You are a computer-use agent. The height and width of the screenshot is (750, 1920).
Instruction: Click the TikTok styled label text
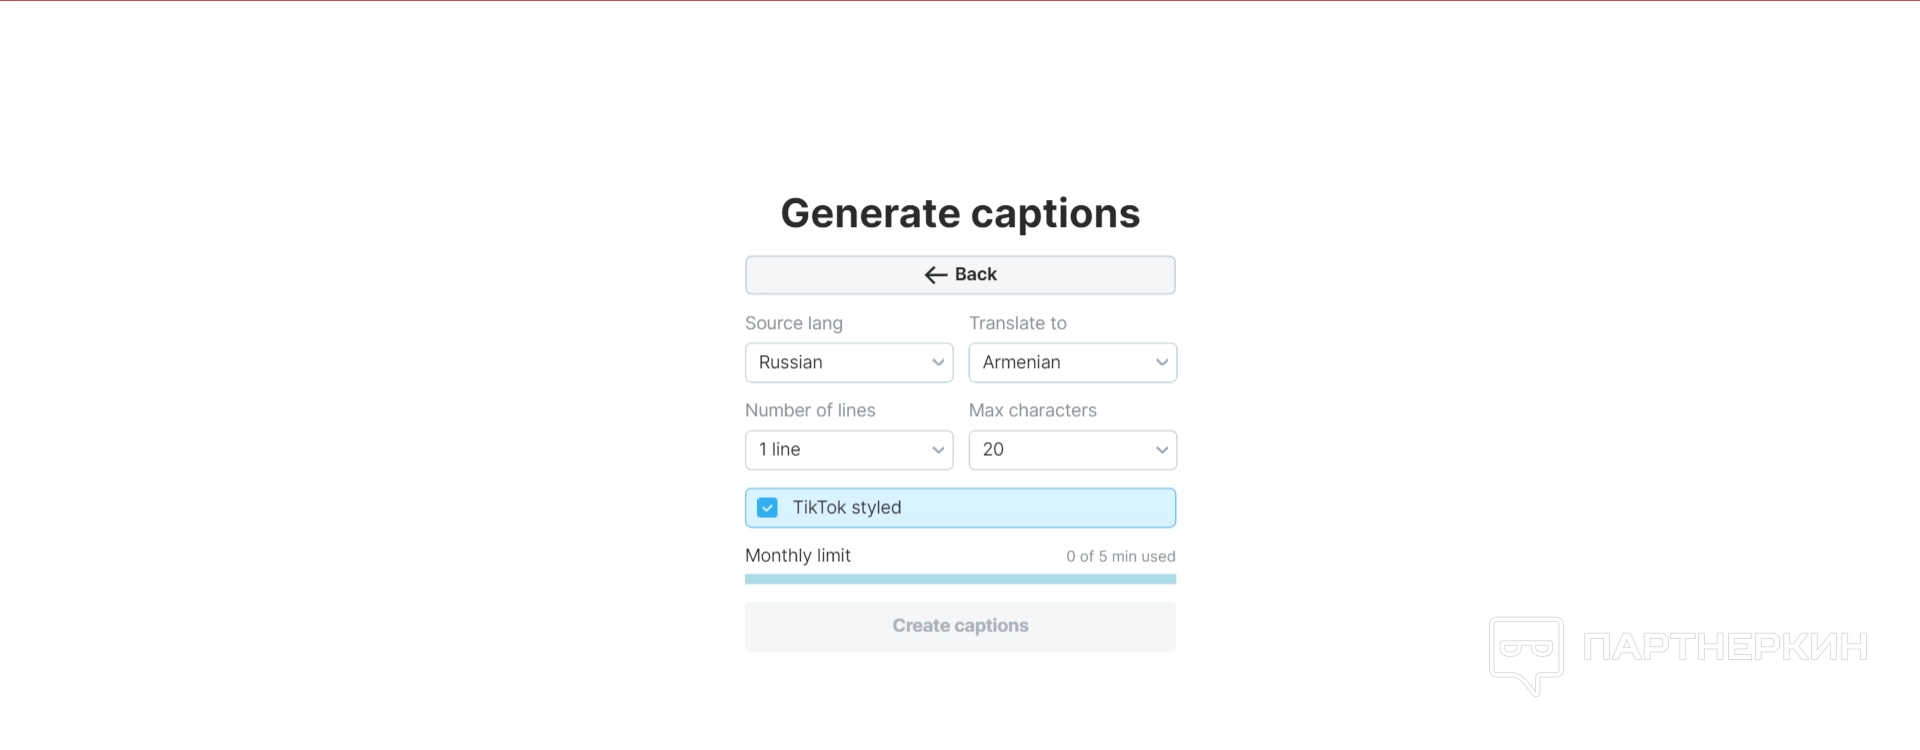847,508
